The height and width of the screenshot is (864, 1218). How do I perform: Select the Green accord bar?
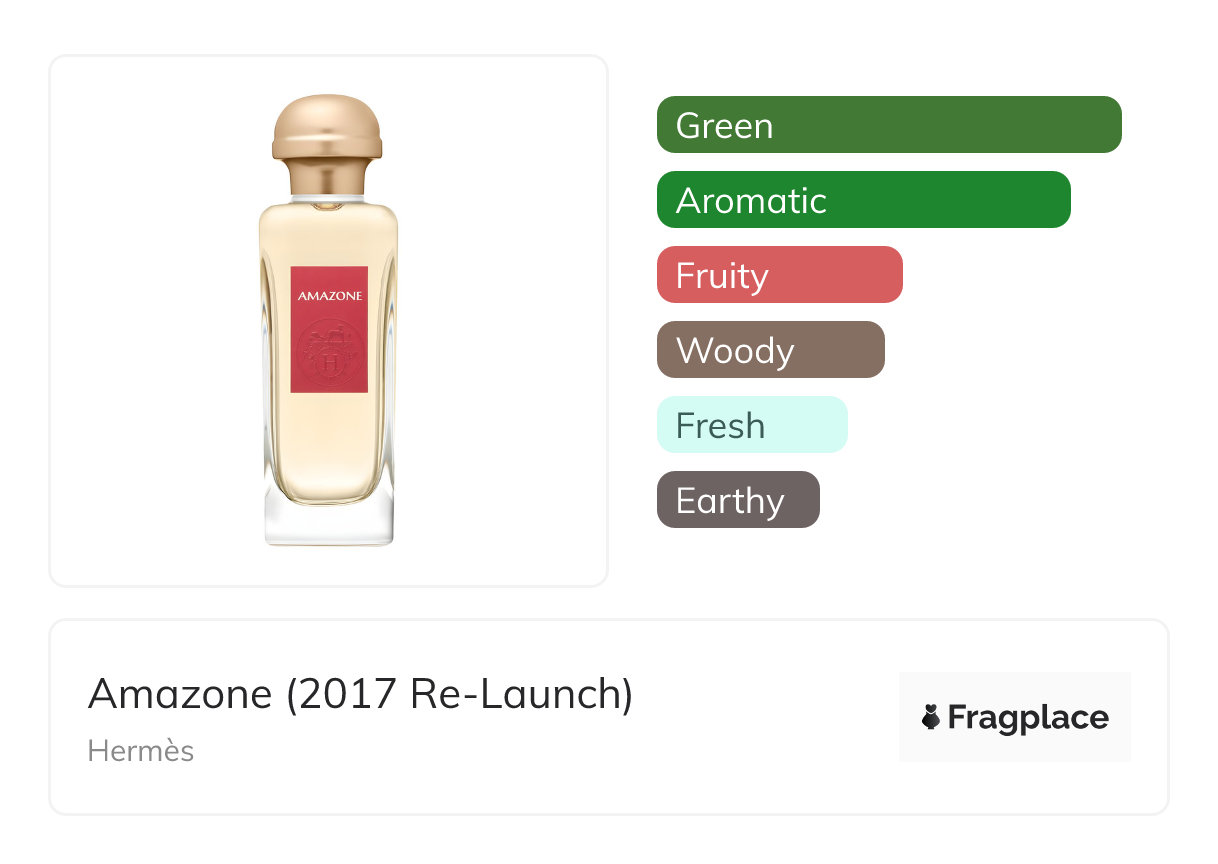[x=888, y=125]
